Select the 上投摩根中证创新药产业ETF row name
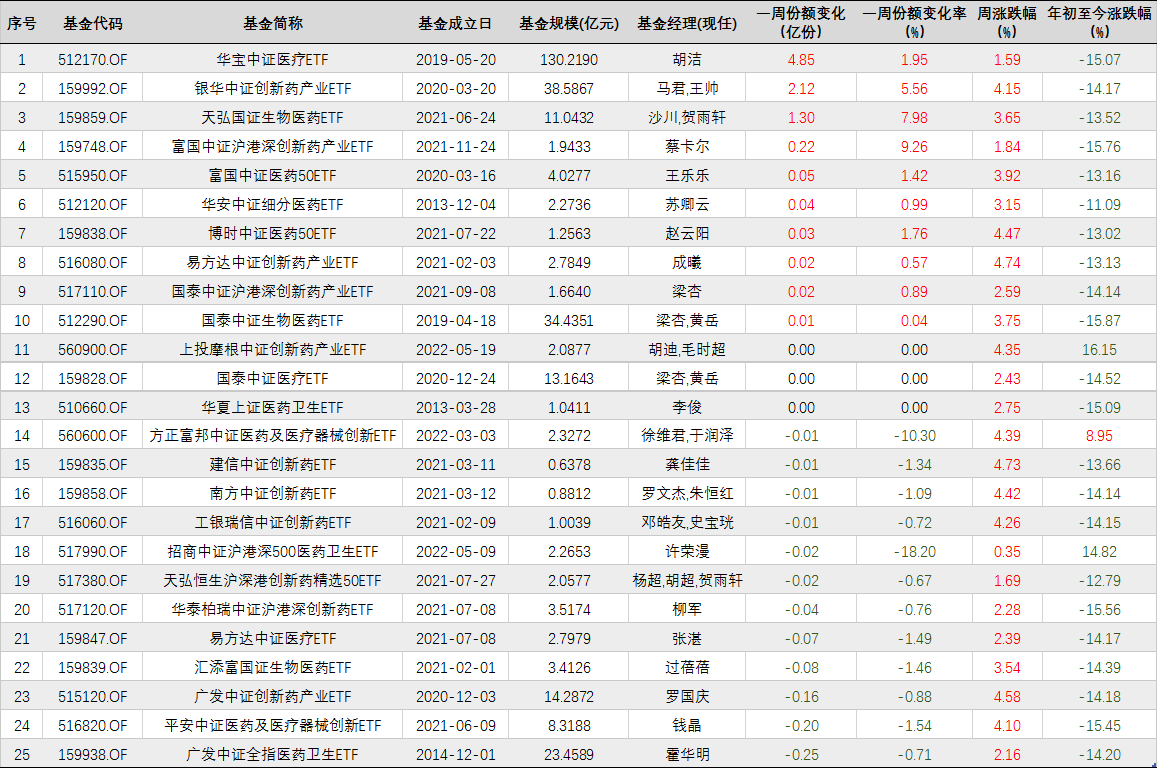 (272, 350)
